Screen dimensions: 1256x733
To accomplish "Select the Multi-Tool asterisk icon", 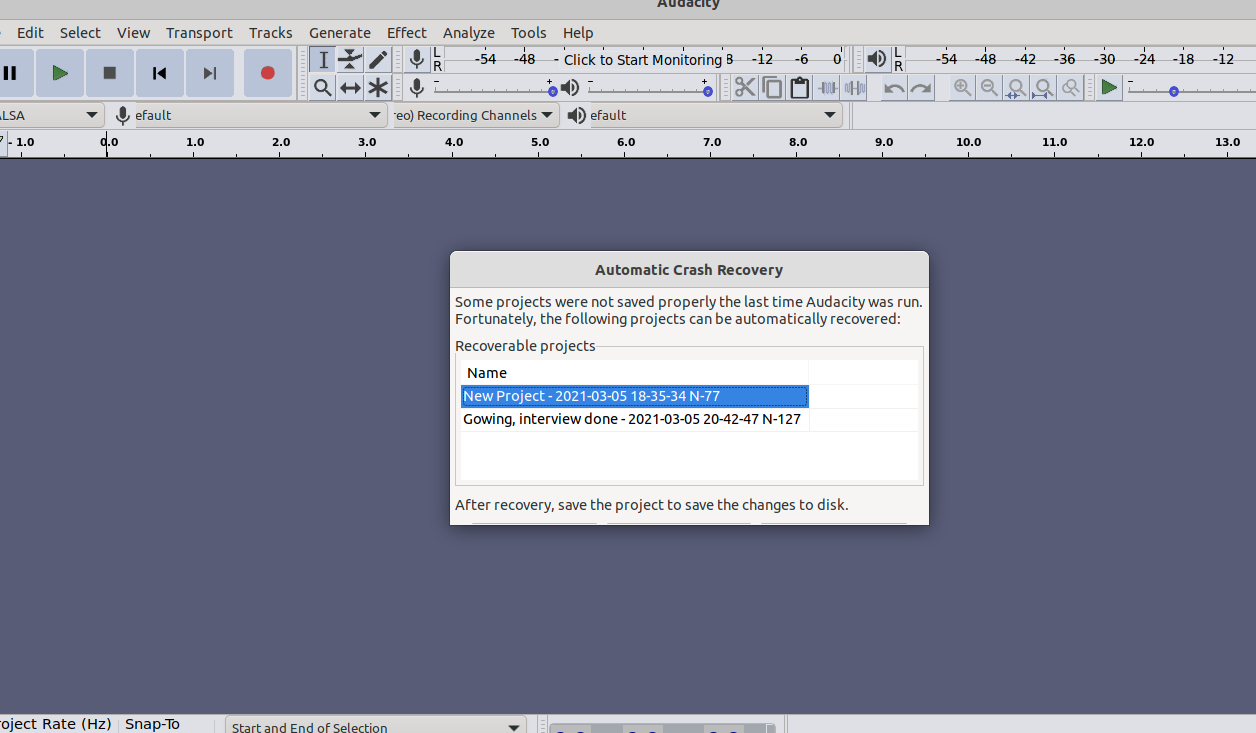I will click(x=377, y=88).
